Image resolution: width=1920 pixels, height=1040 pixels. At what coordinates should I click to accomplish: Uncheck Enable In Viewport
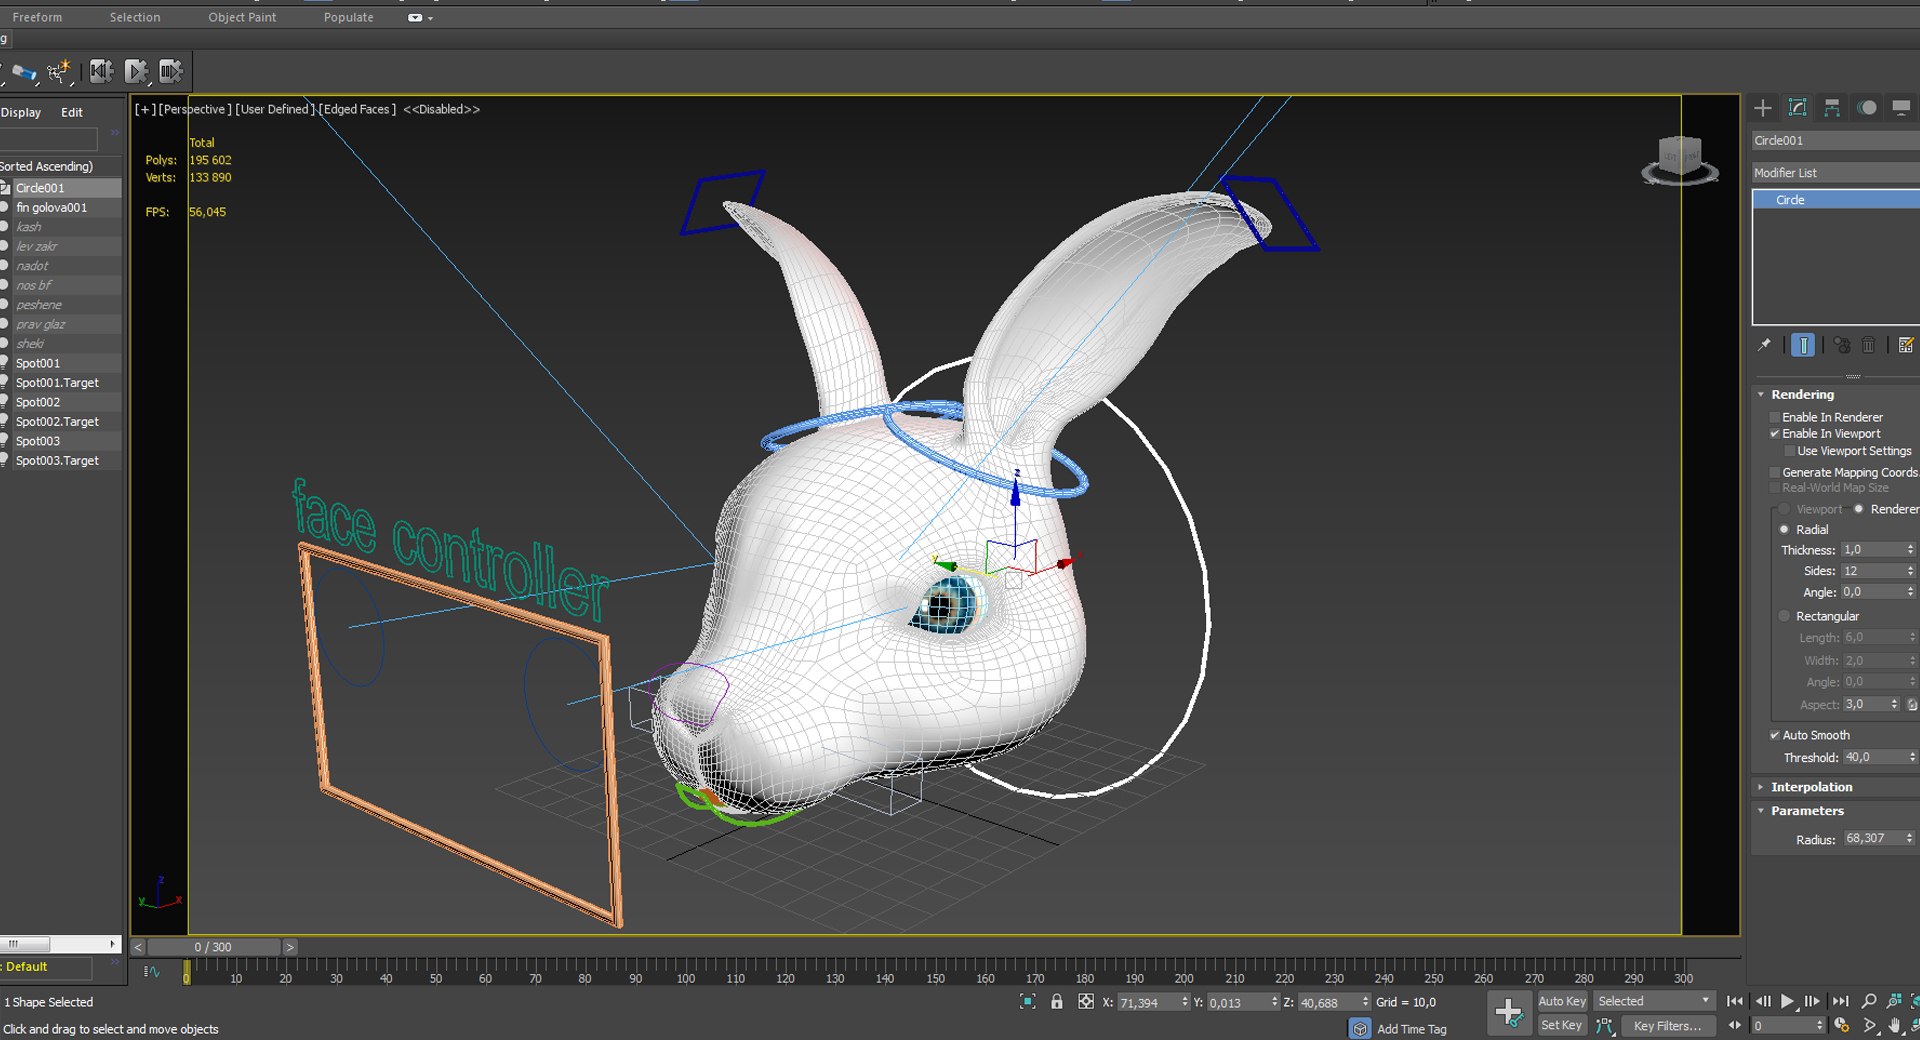pos(1775,433)
